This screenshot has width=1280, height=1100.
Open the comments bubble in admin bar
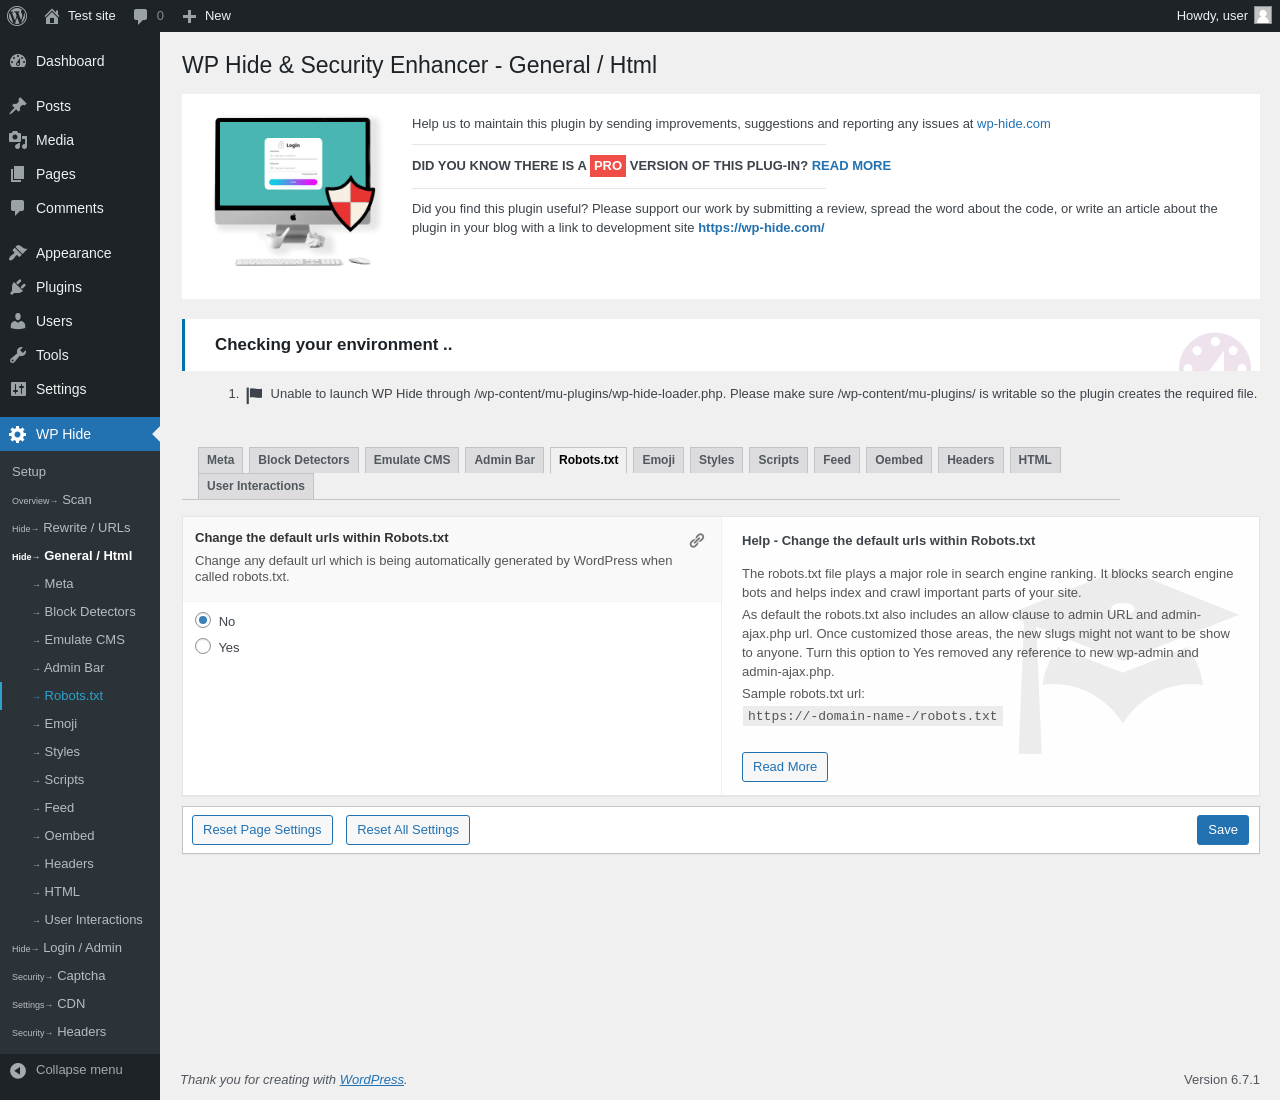[141, 16]
